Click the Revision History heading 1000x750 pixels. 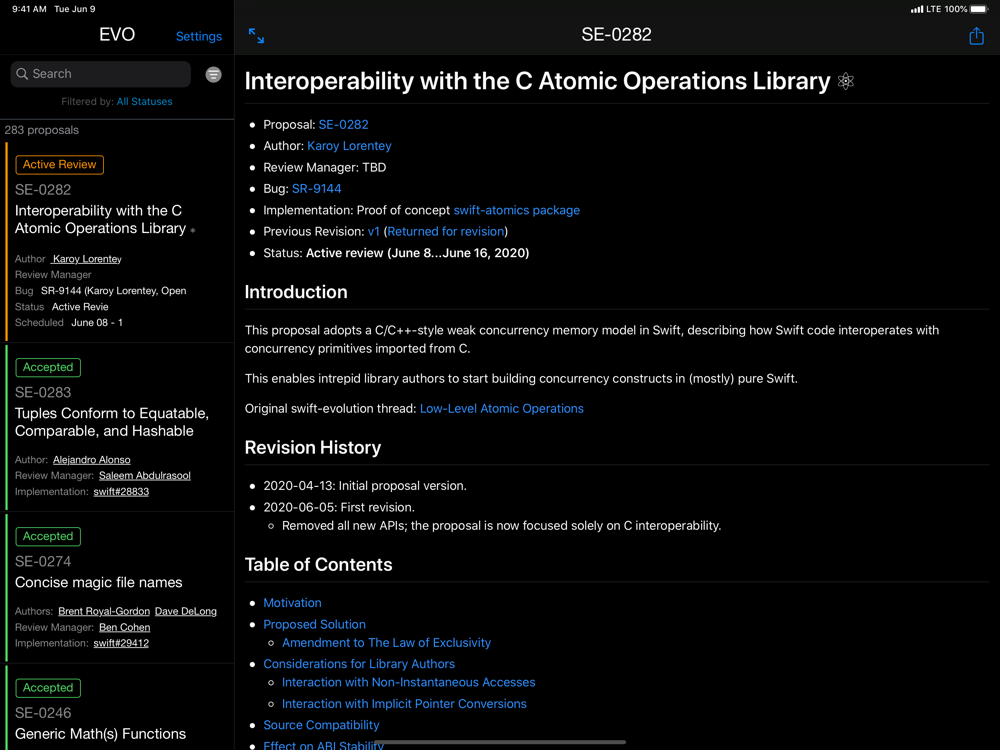coord(312,448)
